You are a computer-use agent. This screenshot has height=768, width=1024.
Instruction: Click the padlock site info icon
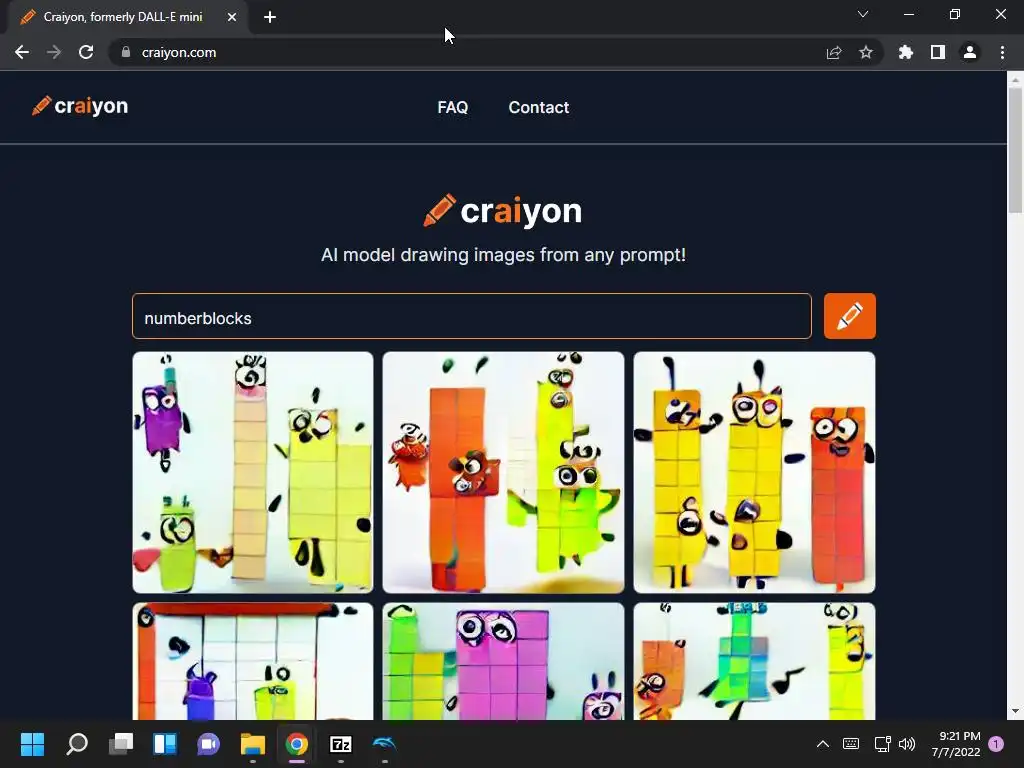tap(126, 52)
